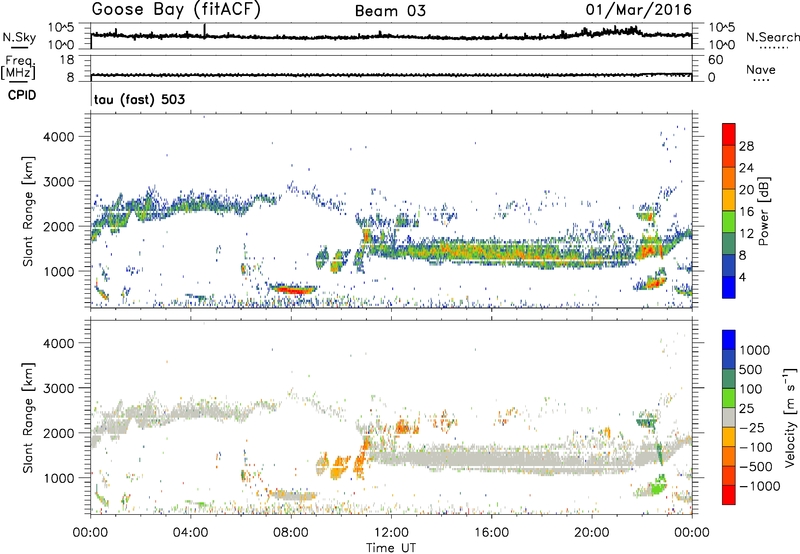800x554 pixels.
Task: Click the "Beam 03" heading
Action: tap(390, 11)
